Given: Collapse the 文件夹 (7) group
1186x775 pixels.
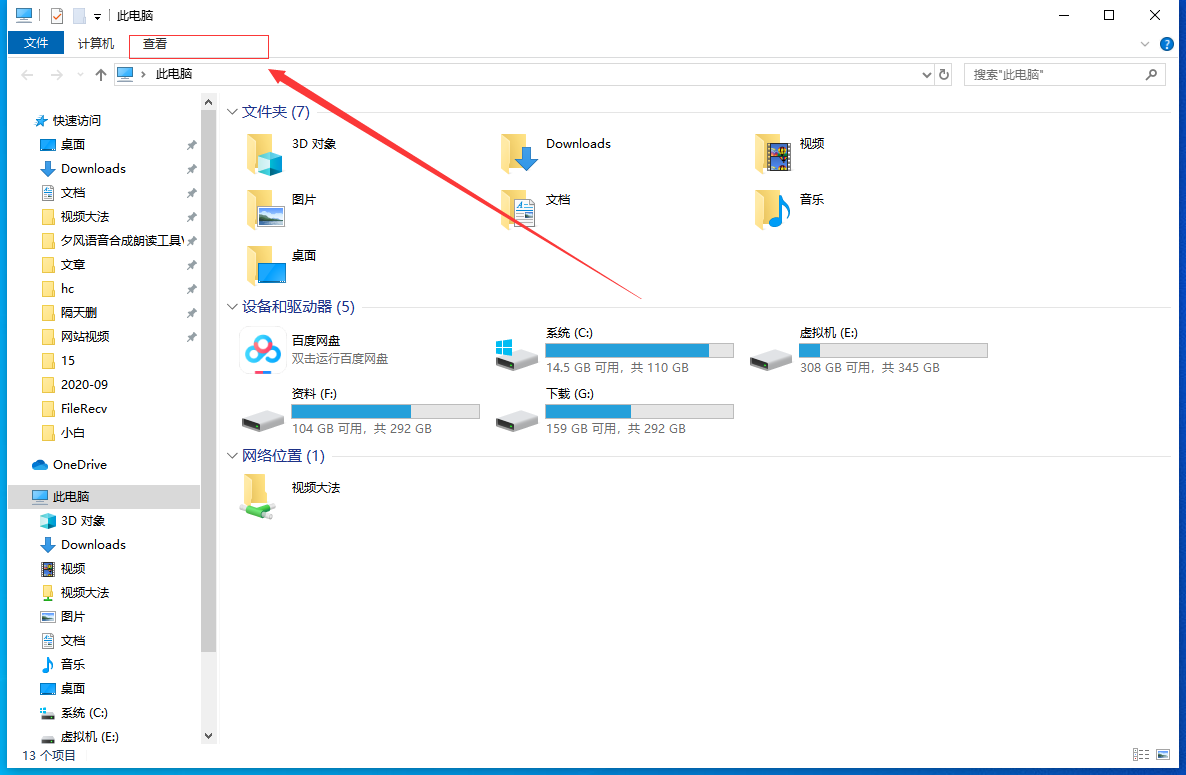Looking at the screenshot, I should pos(233,112).
